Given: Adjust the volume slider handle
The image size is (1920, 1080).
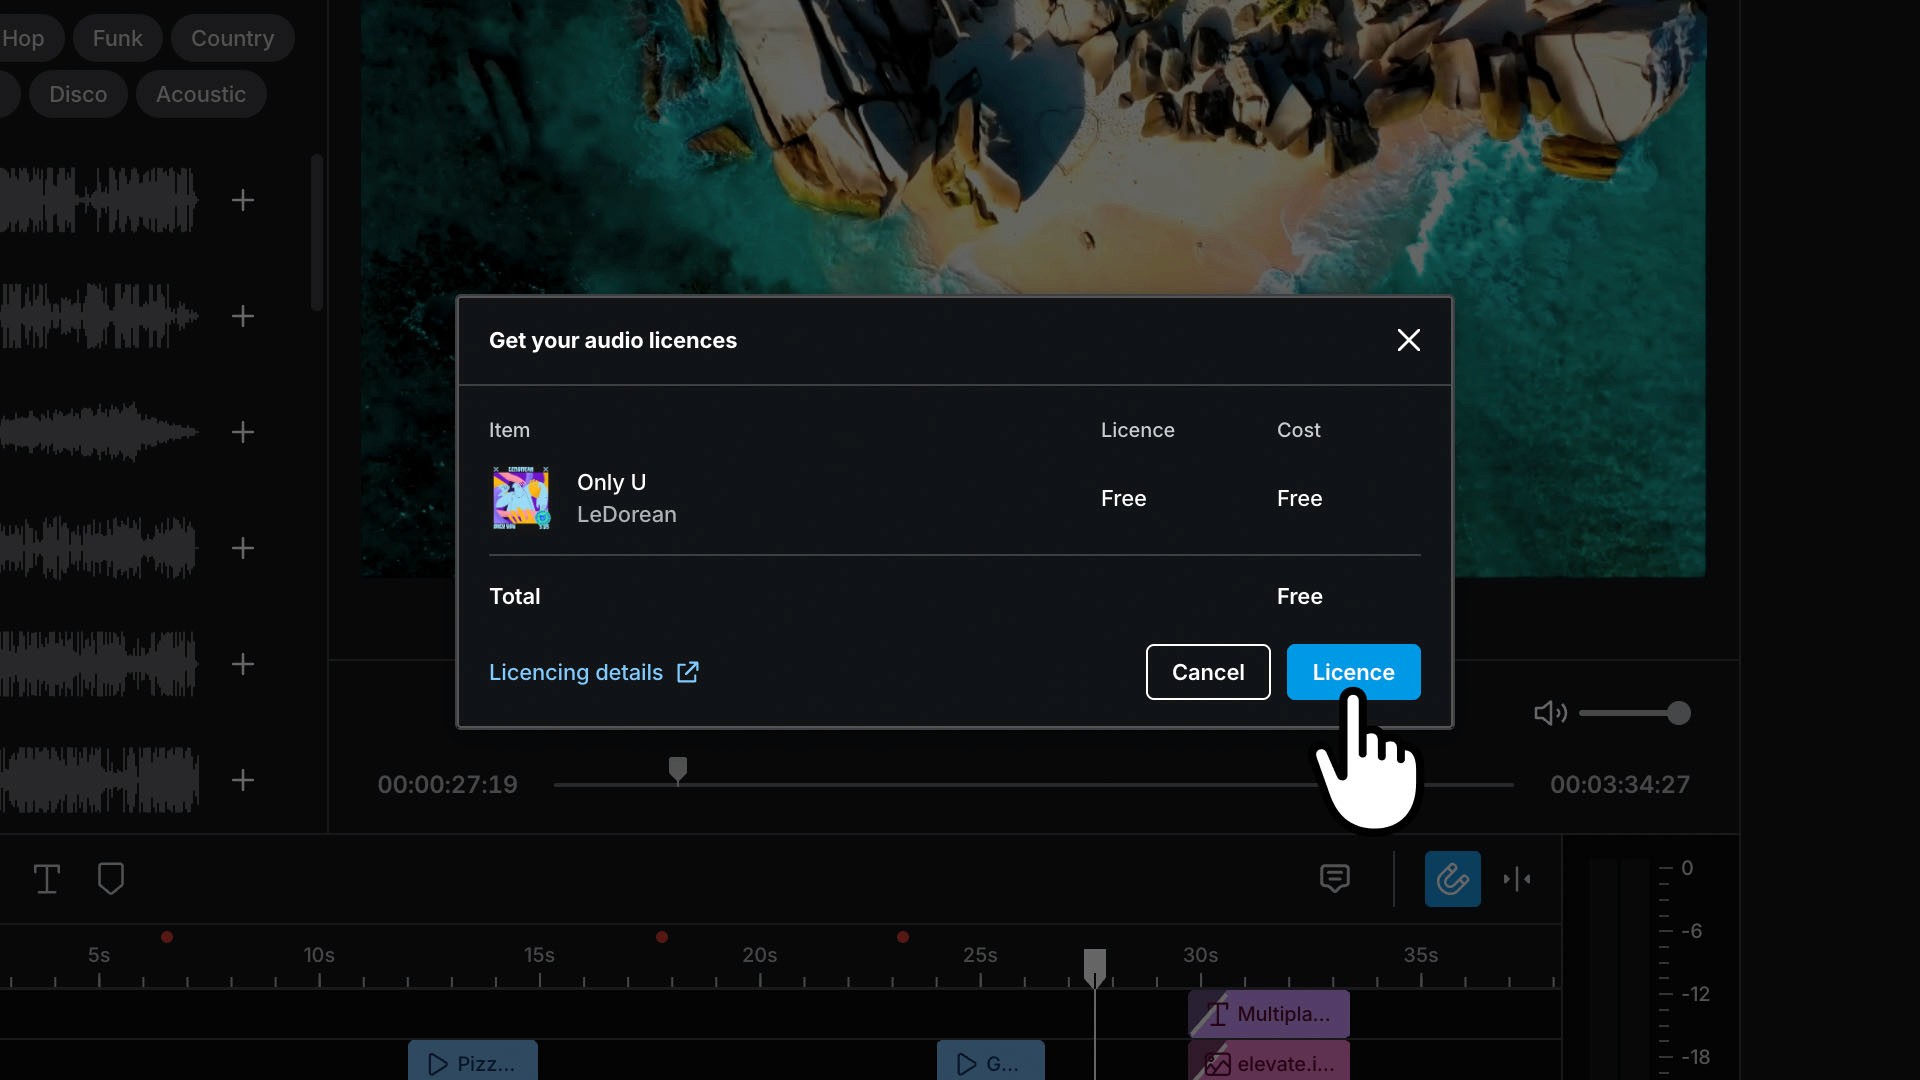Looking at the screenshot, I should (x=1678, y=713).
